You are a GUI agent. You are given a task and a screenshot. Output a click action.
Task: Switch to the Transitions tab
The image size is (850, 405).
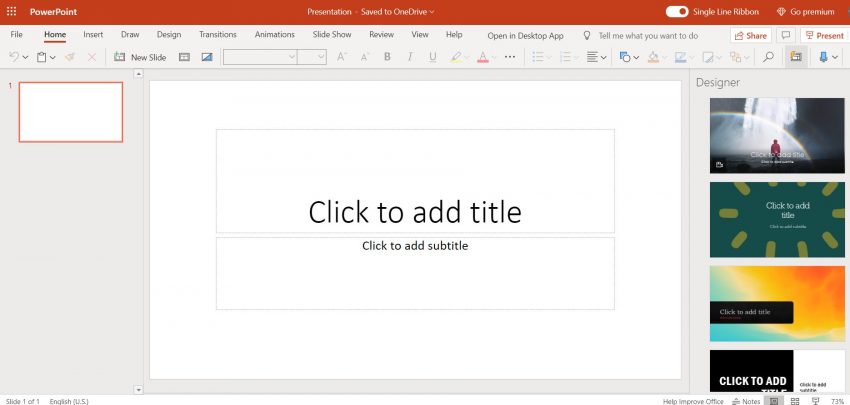[218, 35]
